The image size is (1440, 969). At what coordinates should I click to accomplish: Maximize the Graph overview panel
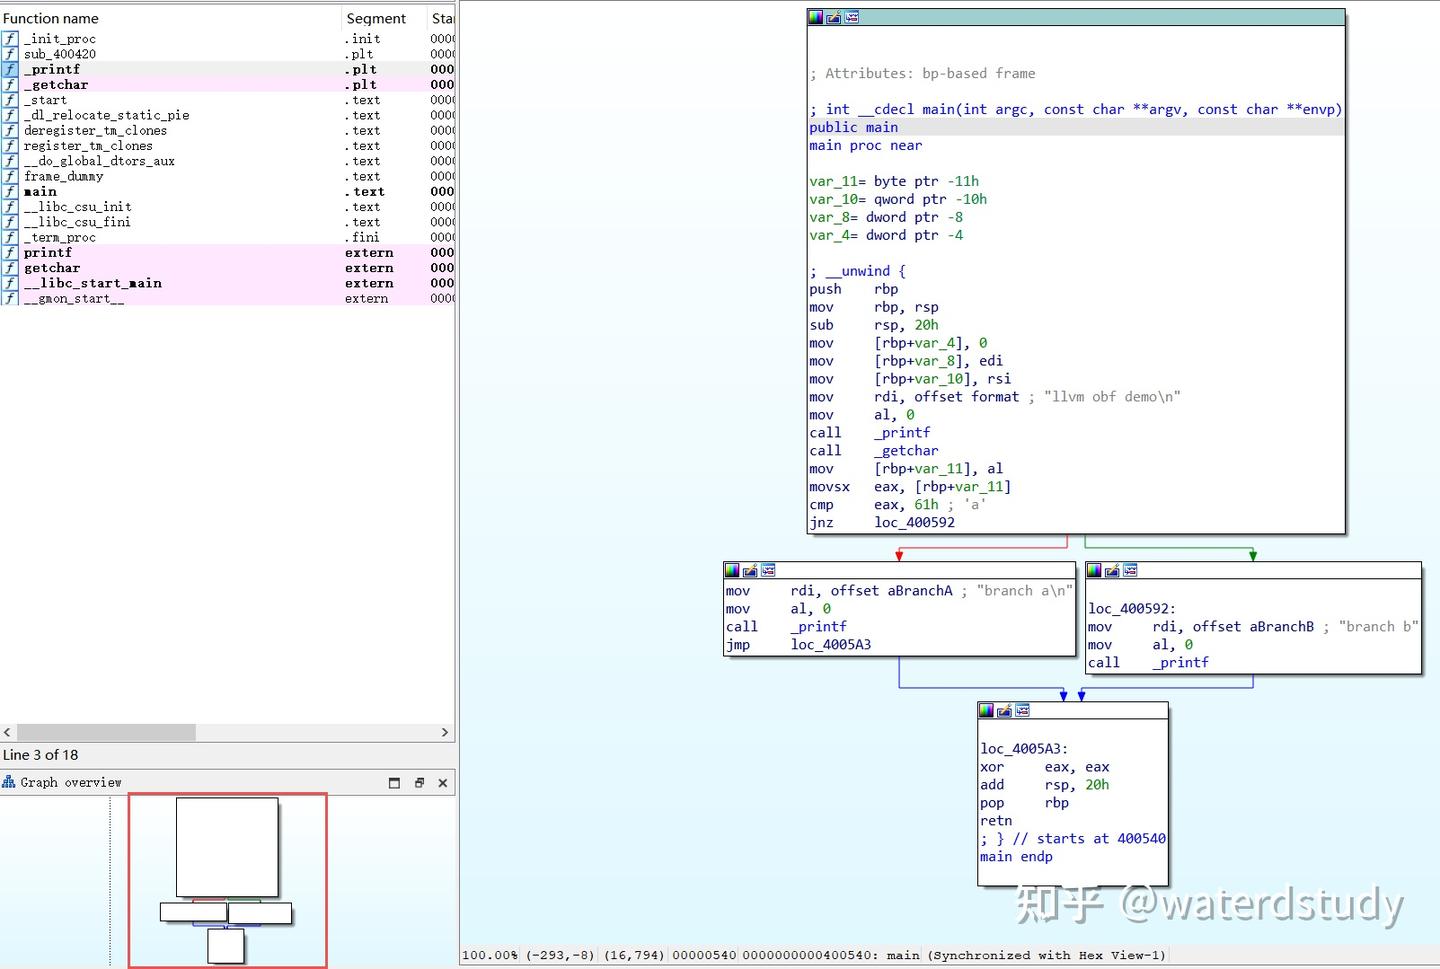tap(394, 783)
